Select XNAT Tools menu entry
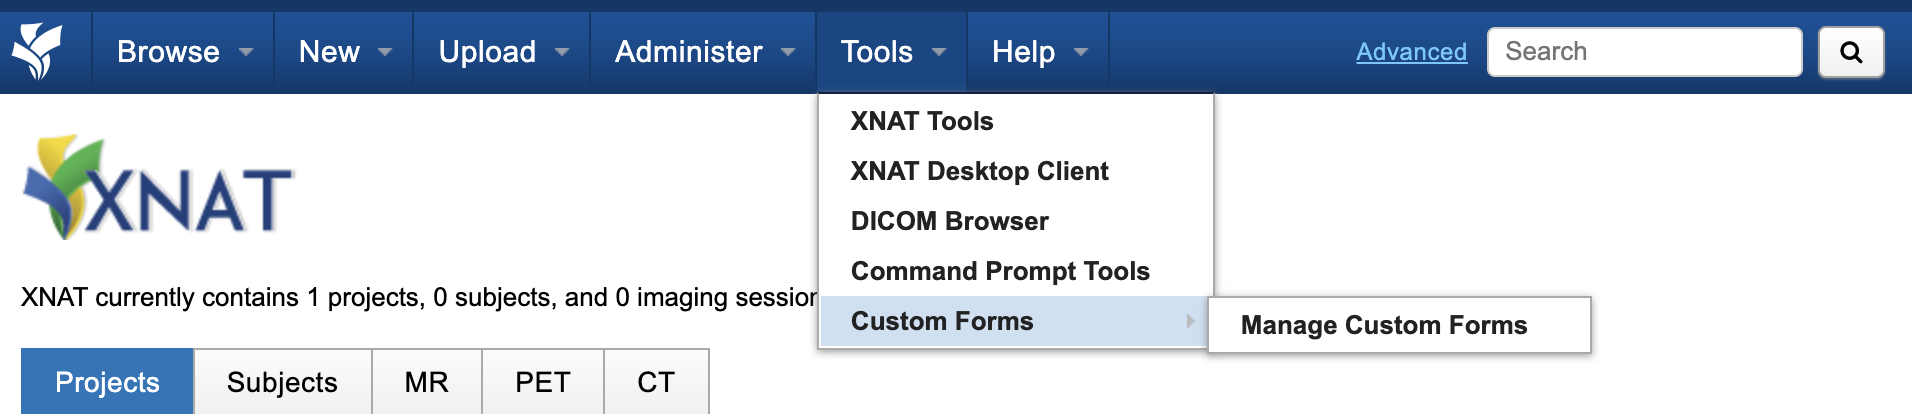Screen dimensions: 1912x414 pos(922,121)
